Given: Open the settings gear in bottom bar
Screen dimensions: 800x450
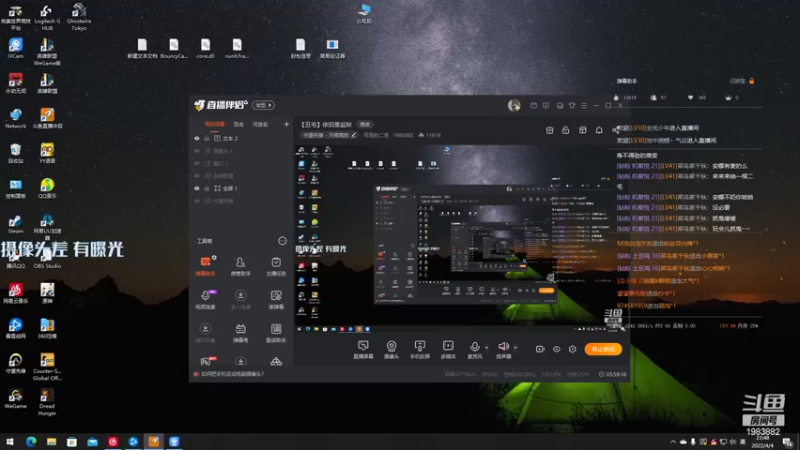Looking at the screenshot, I should 572,349.
